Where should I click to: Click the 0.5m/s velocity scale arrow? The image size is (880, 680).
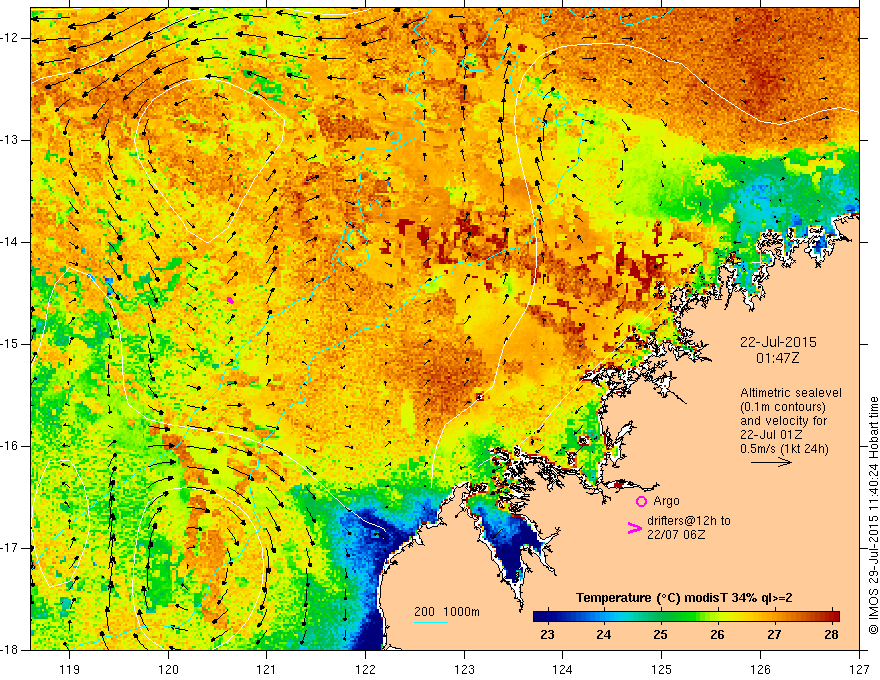(x=771, y=462)
